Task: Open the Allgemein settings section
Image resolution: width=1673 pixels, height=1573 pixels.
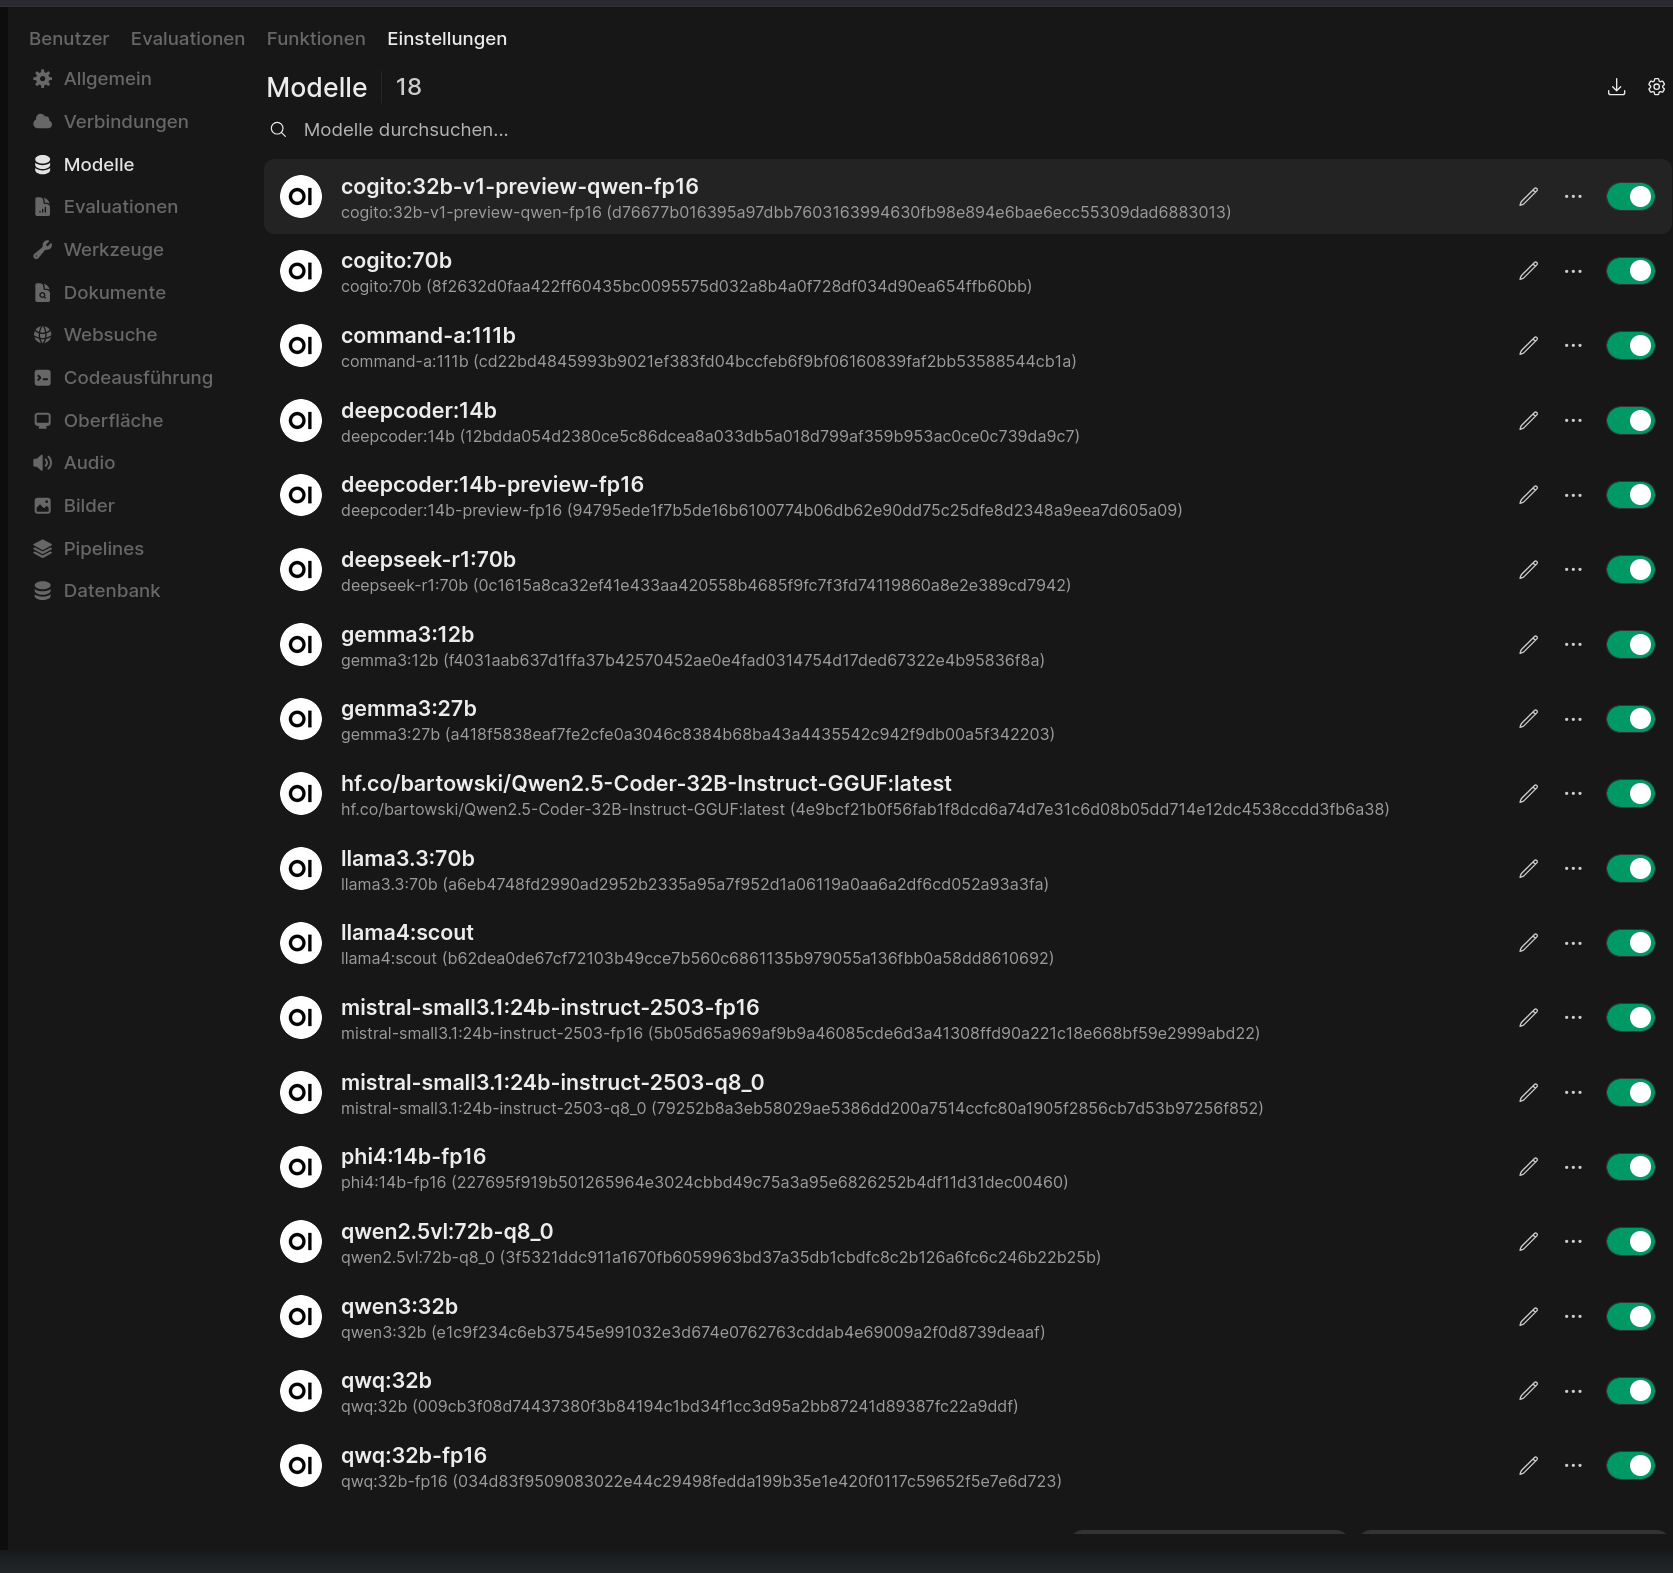Action: (92, 79)
